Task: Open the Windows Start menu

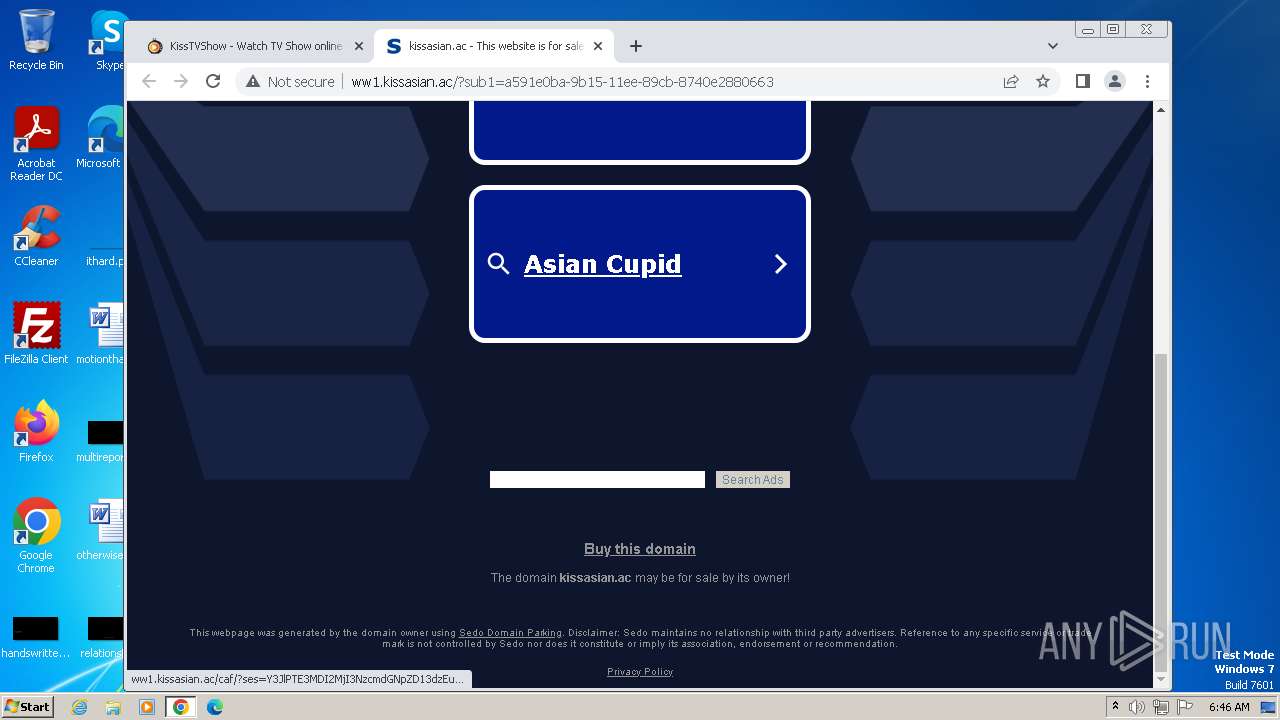Action: 27,706
